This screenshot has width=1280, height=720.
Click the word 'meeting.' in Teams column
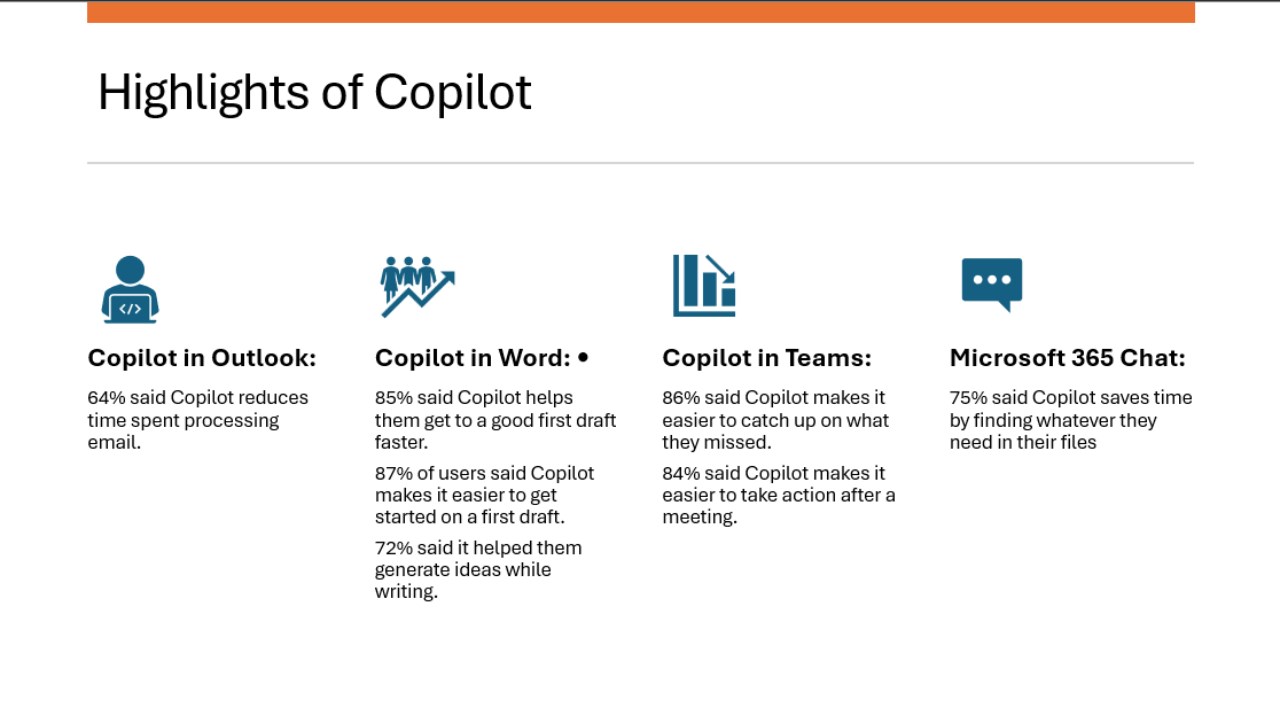pyautogui.click(x=699, y=518)
